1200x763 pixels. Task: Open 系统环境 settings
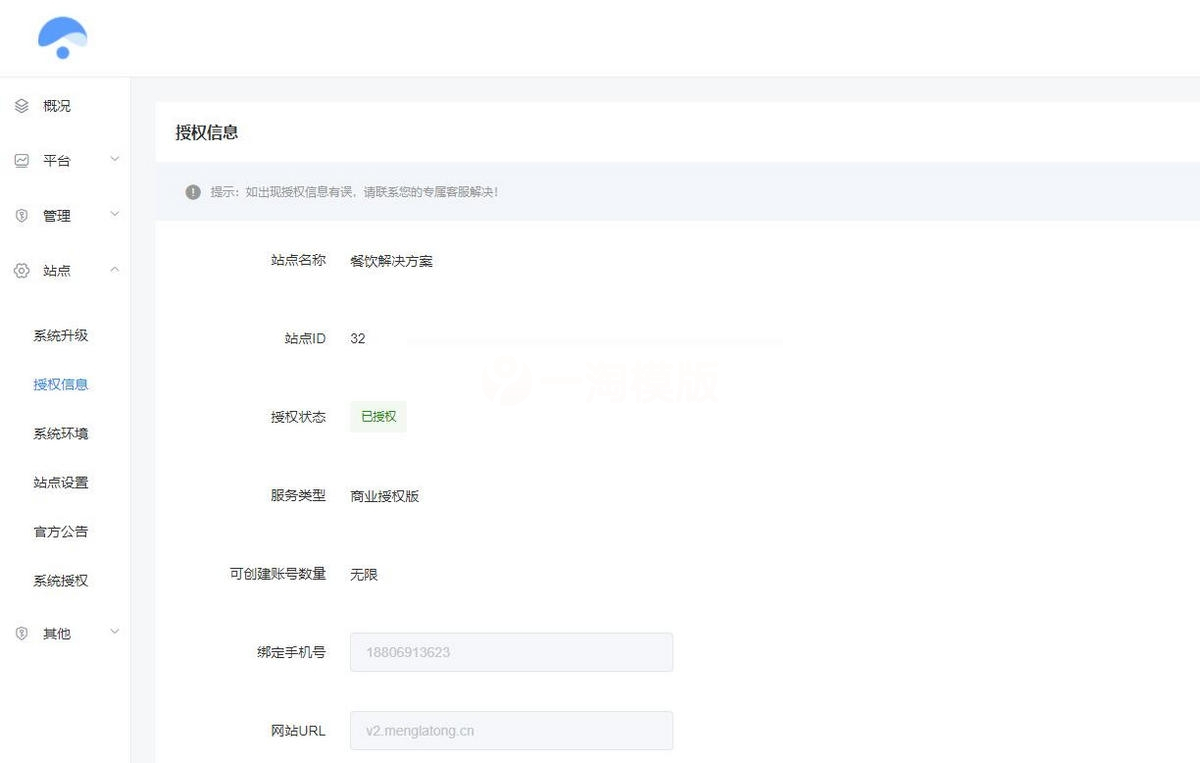pyautogui.click(x=59, y=433)
